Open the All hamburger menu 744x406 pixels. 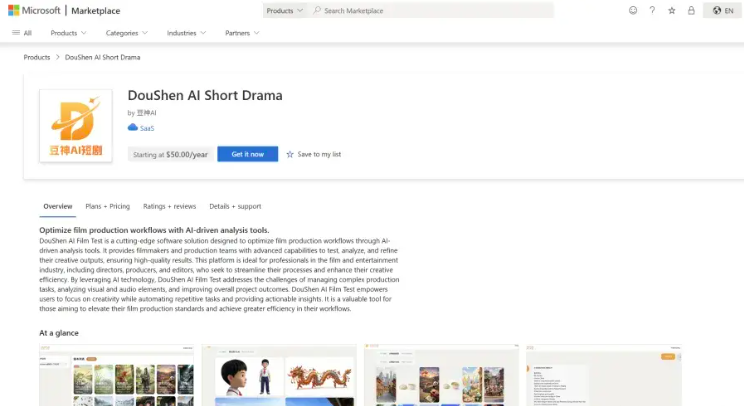21,33
